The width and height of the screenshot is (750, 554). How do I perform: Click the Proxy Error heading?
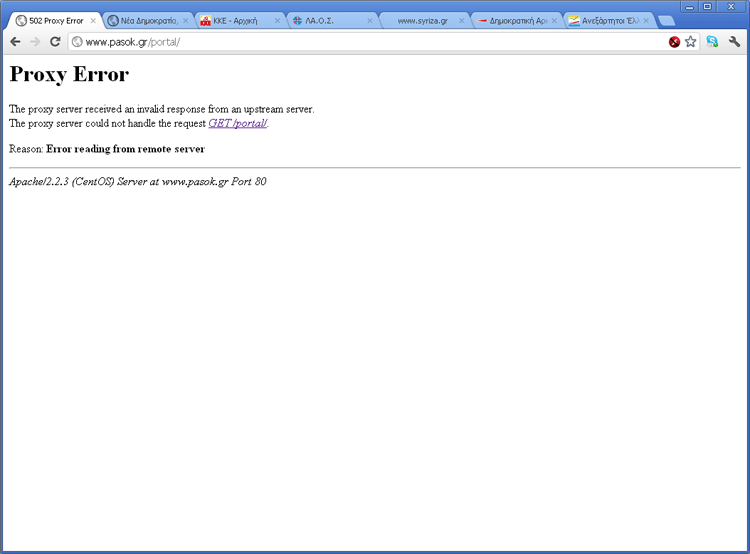pos(69,74)
